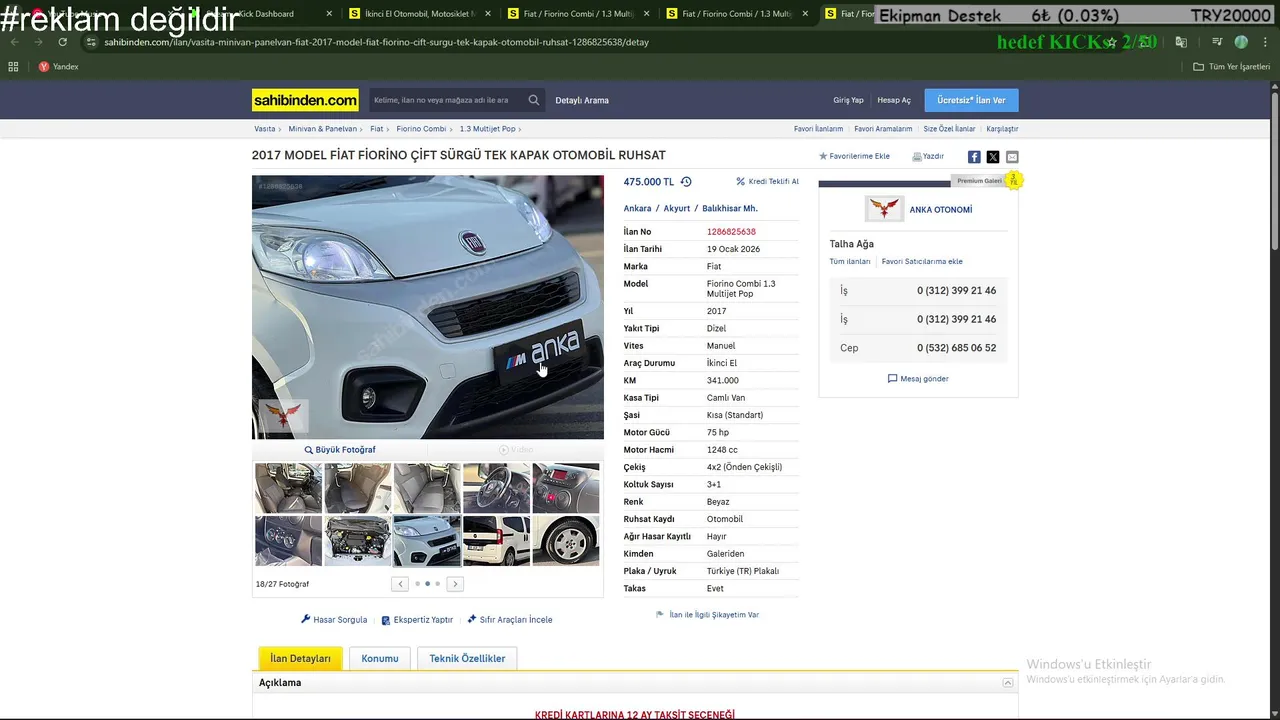Click the Premium Galeri badge icon
The height and width of the screenshot is (720, 1280).
coord(1013,180)
